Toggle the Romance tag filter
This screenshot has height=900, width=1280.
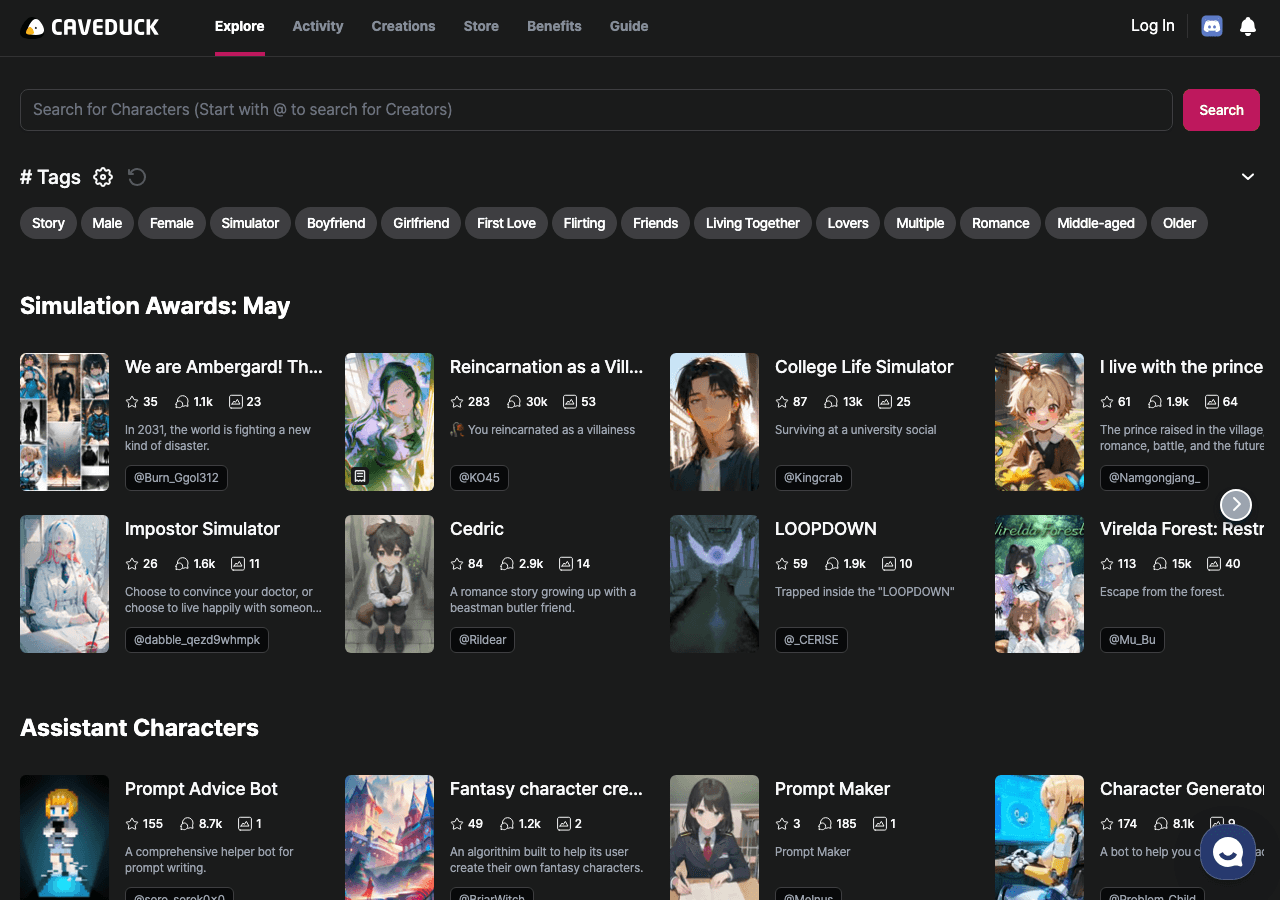999,223
